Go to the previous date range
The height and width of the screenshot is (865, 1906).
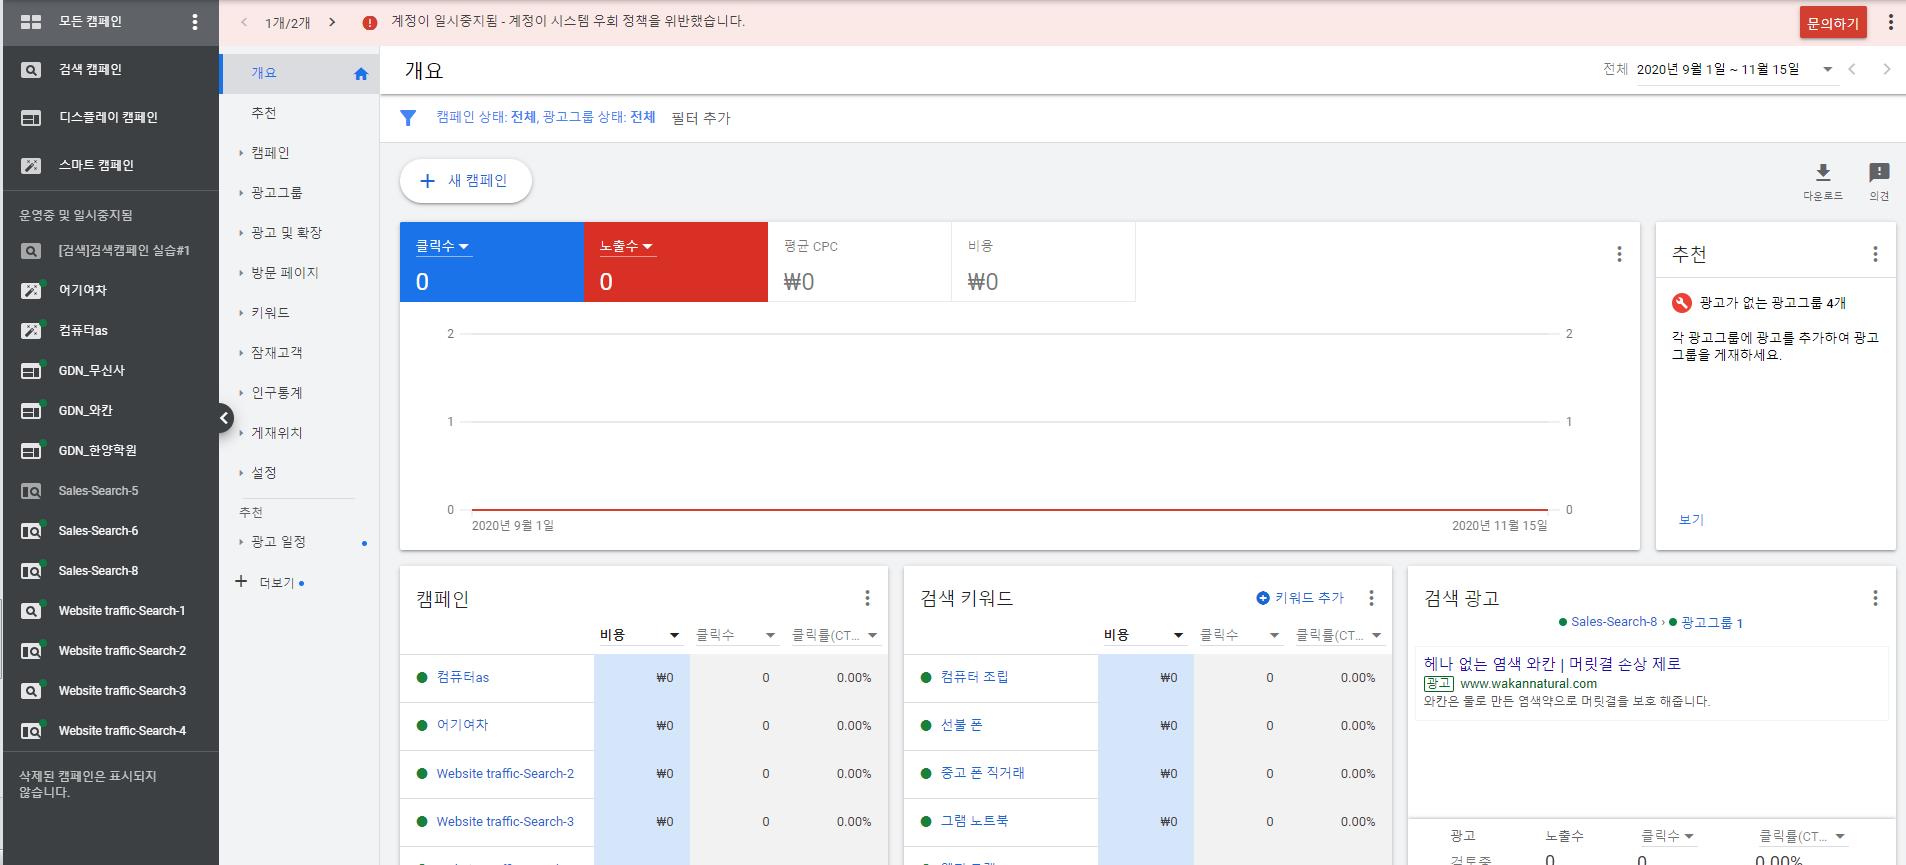pos(1852,69)
